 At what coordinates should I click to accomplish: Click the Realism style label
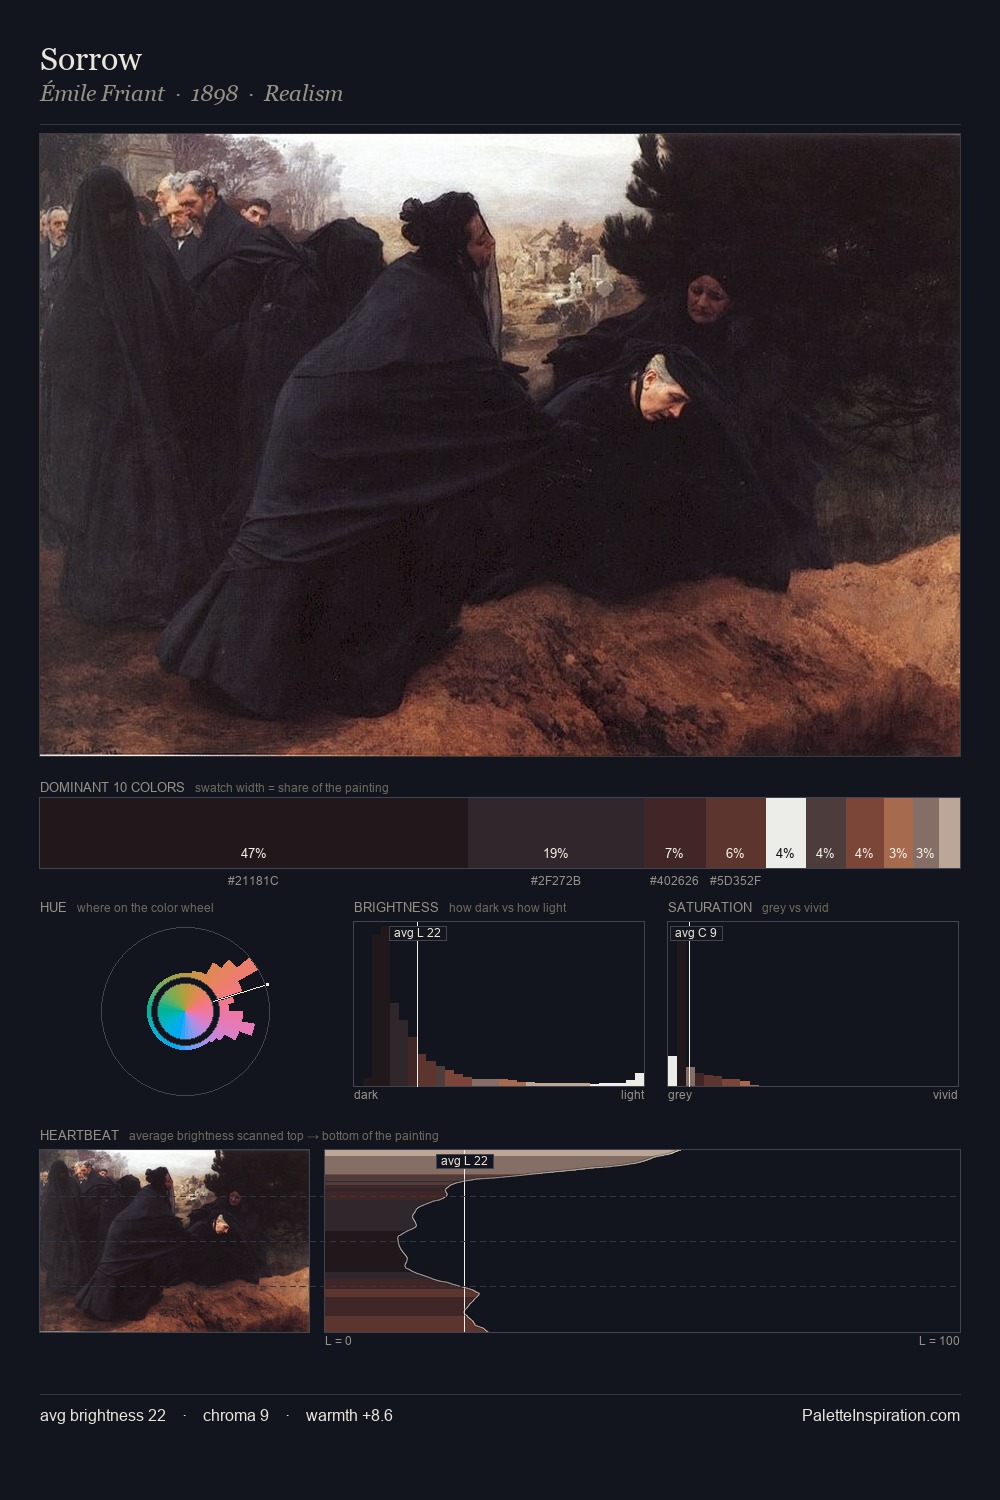tap(303, 93)
